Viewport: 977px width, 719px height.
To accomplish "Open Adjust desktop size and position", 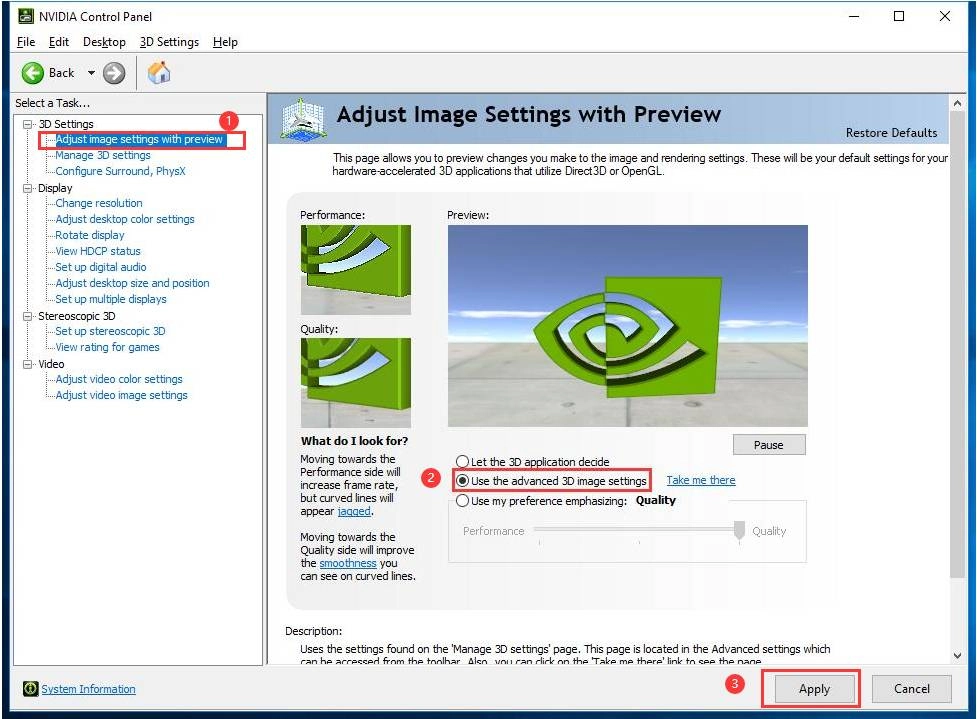I will click(132, 283).
